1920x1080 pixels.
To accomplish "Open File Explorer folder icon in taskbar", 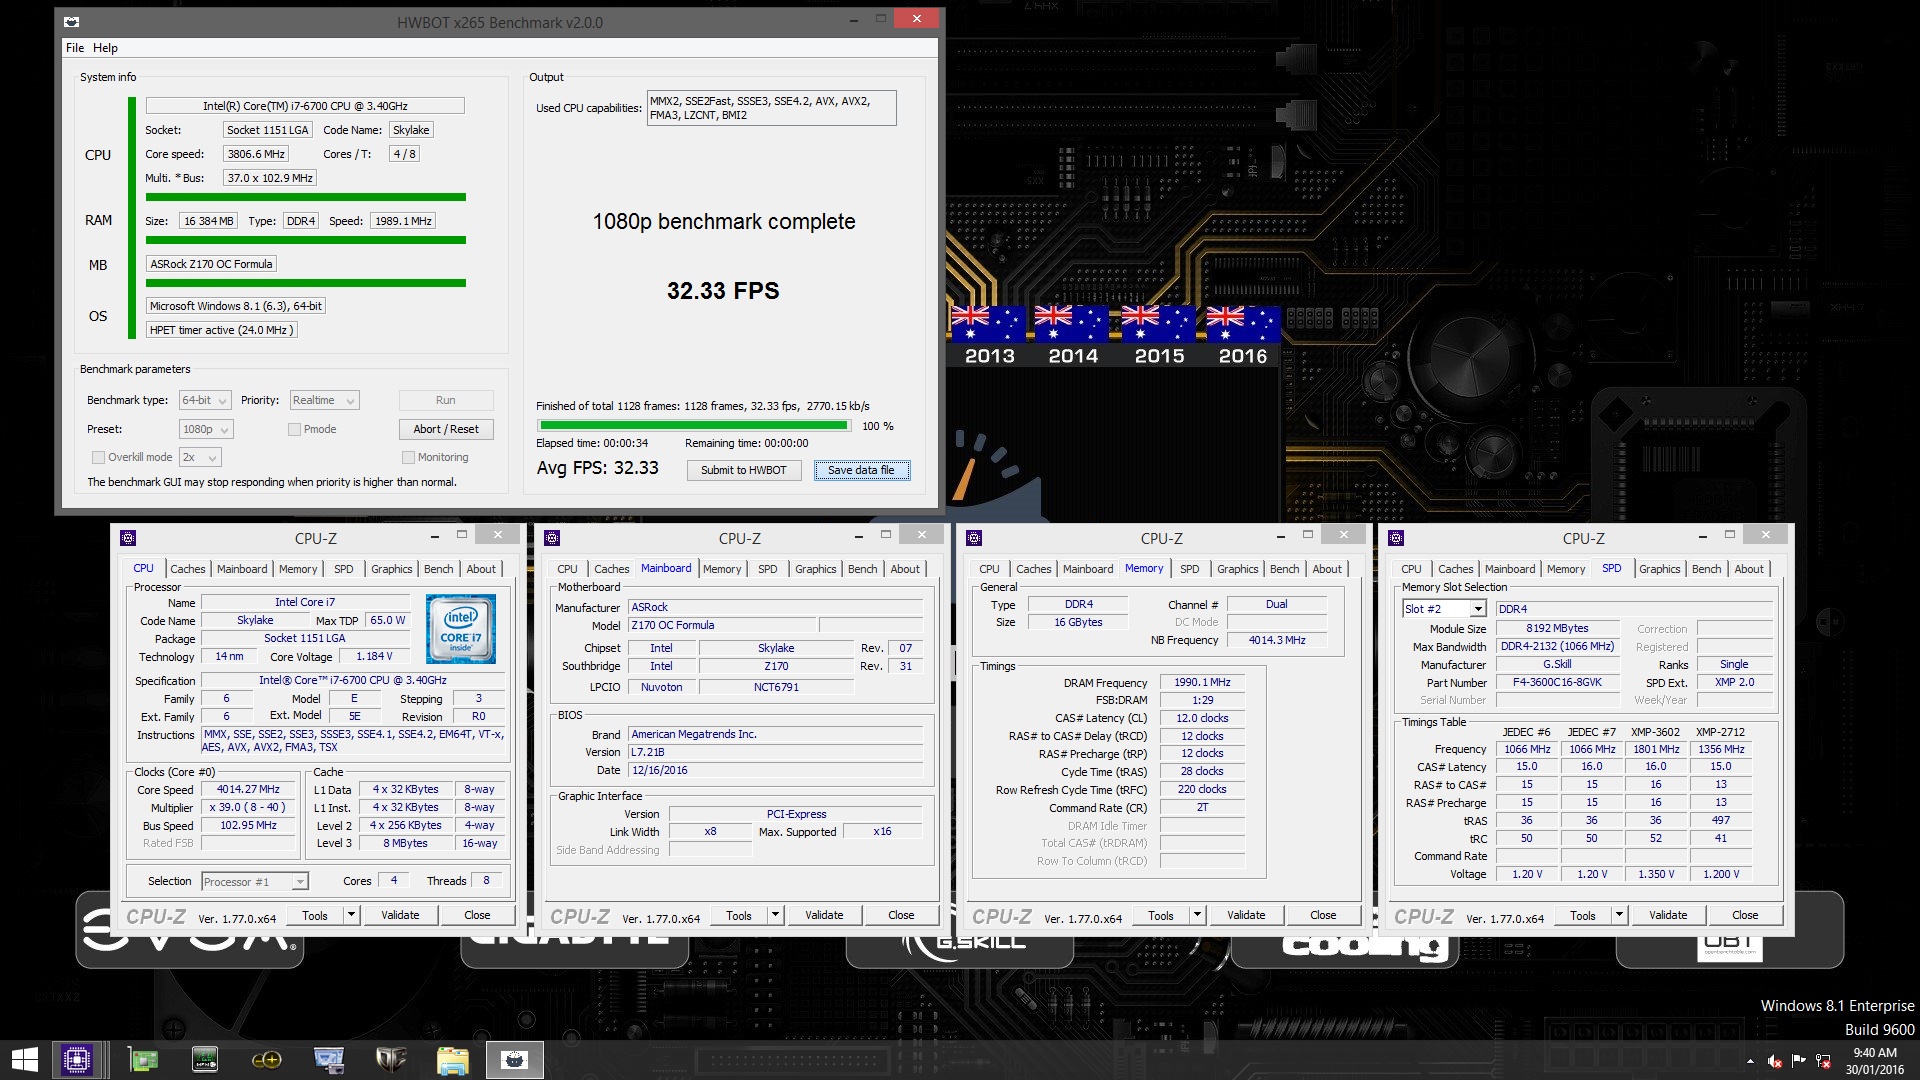I will click(452, 1060).
